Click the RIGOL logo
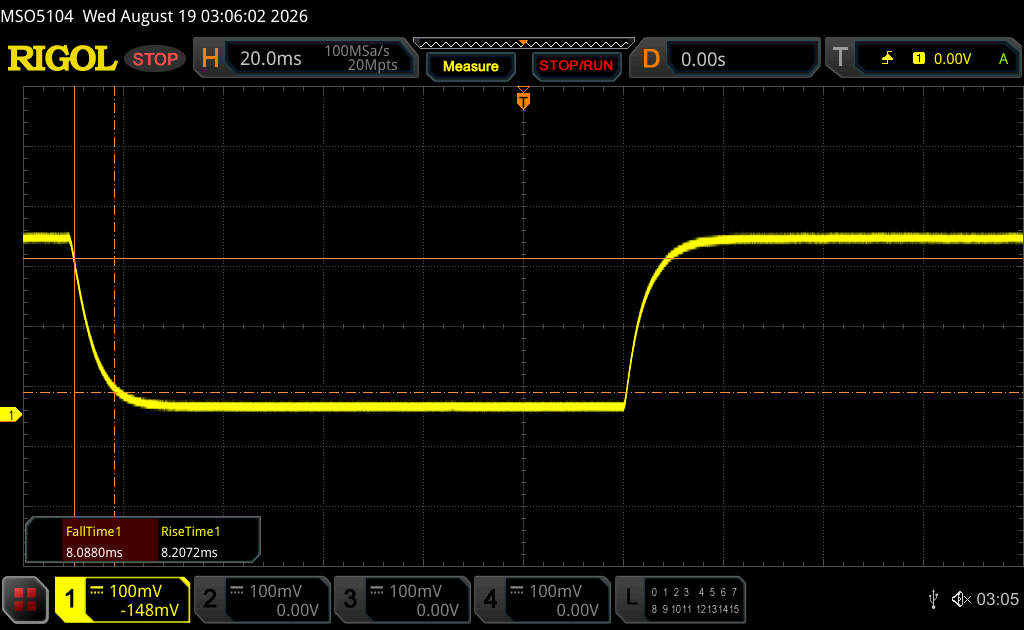The width and height of the screenshot is (1024, 630). coord(62,59)
